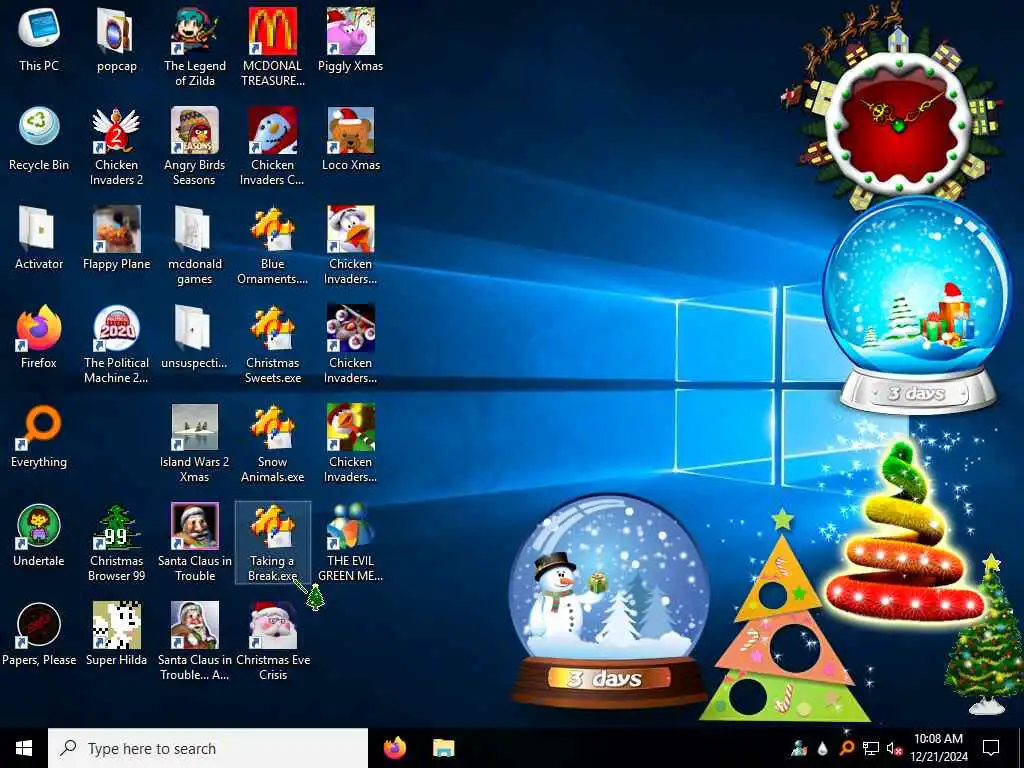This screenshot has height=768, width=1024.
Task: Click the muted volume tray icon
Action: point(894,748)
